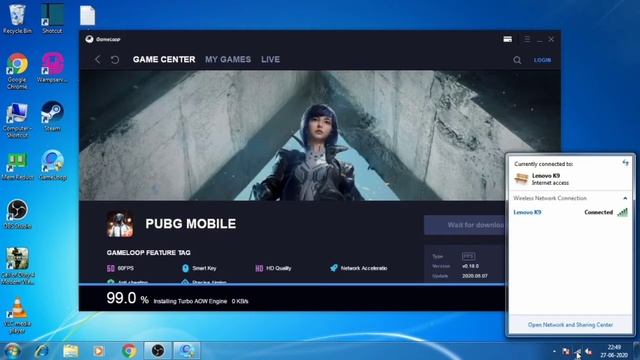The width and height of the screenshot is (640, 360).
Task: Select the Shotcut desktop shortcut
Action: (x=52, y=19)
